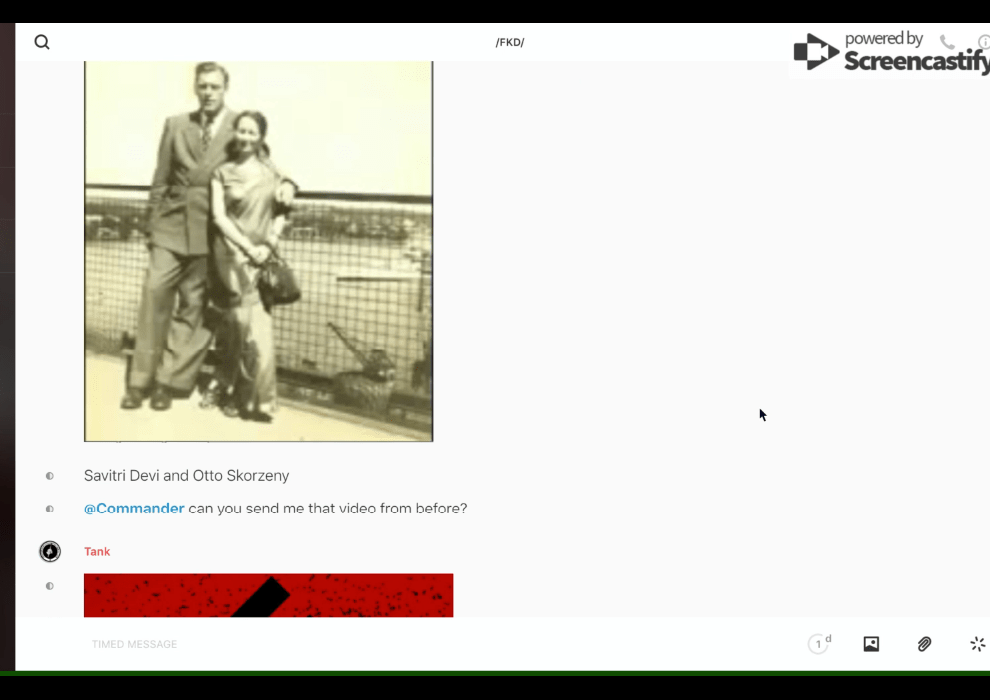Open Tank's profile from sender name
Viewport: 990px width, 700px height.
(97, 552)
